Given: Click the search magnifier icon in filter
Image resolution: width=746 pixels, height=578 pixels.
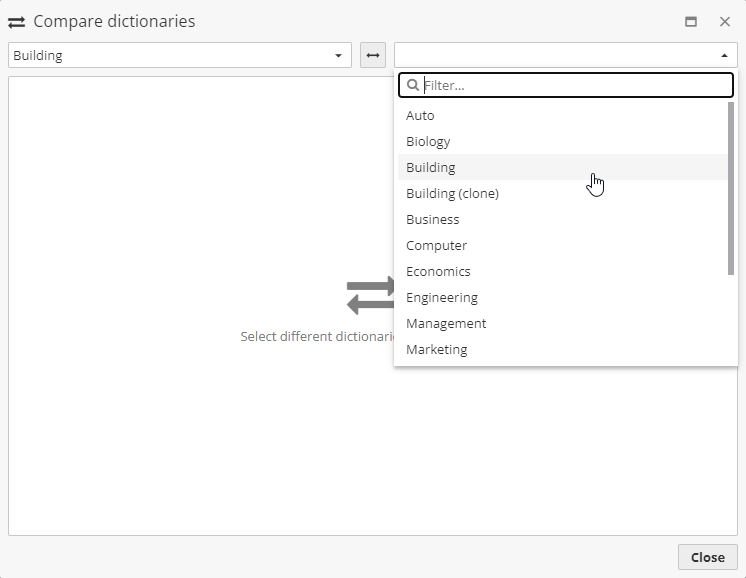Looking at the screenshot, I should coord(413,86).
